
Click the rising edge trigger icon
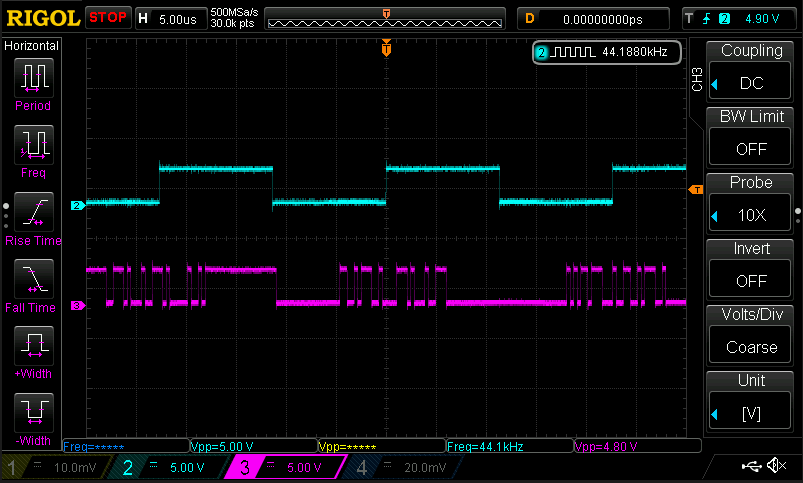point(706,19)
